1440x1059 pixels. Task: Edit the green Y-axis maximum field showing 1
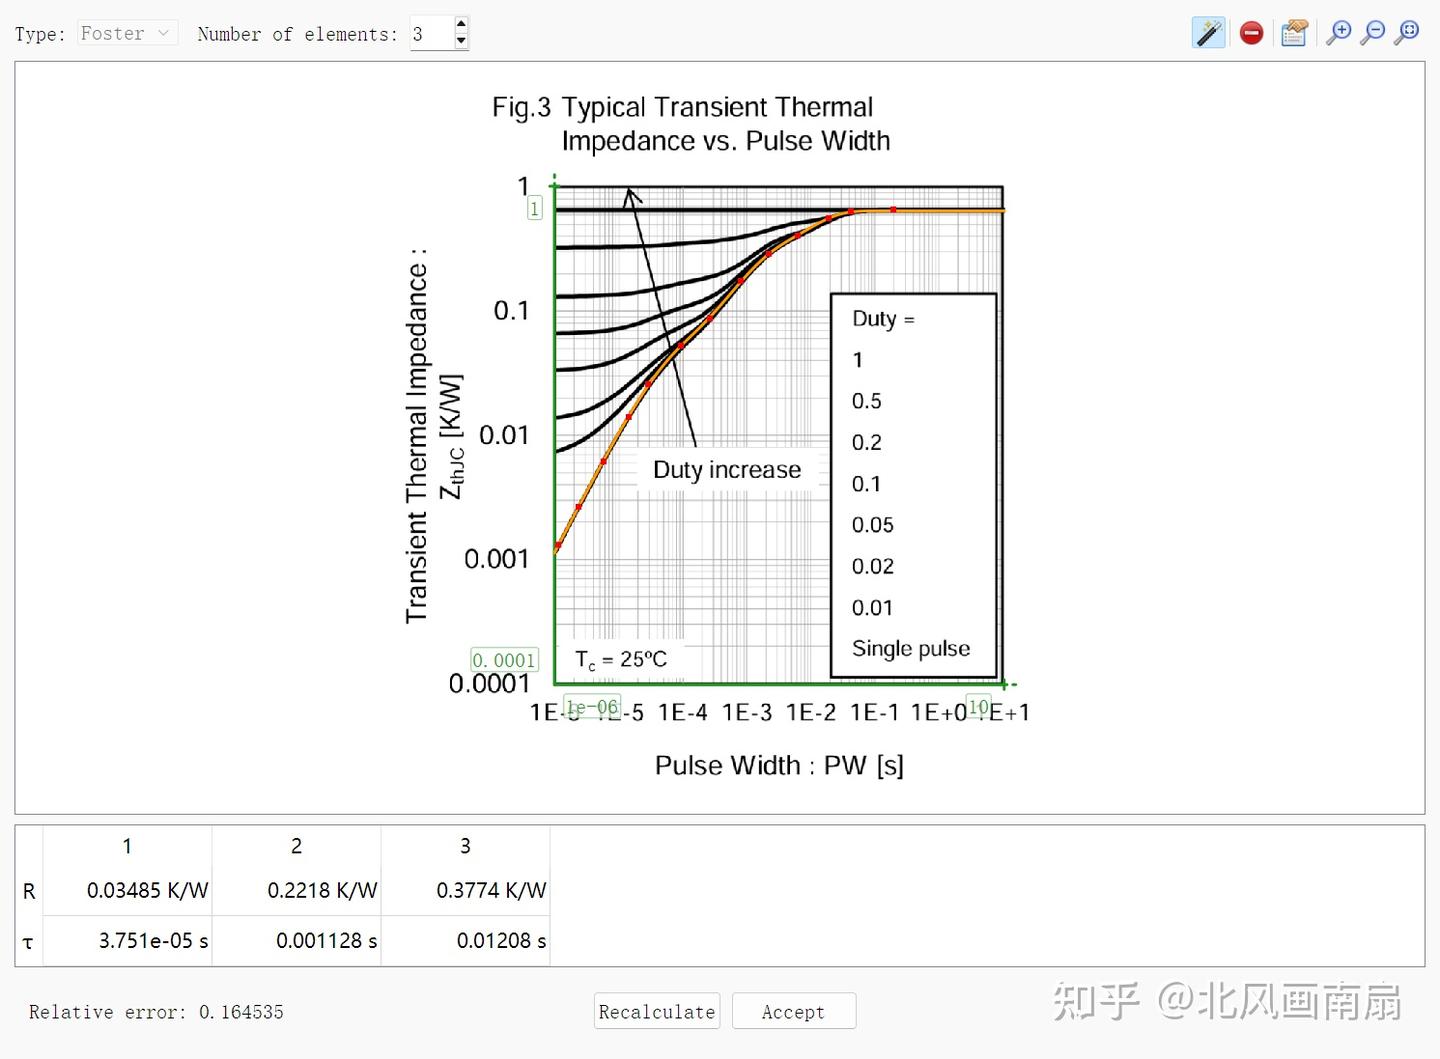[x=534, y=207]
